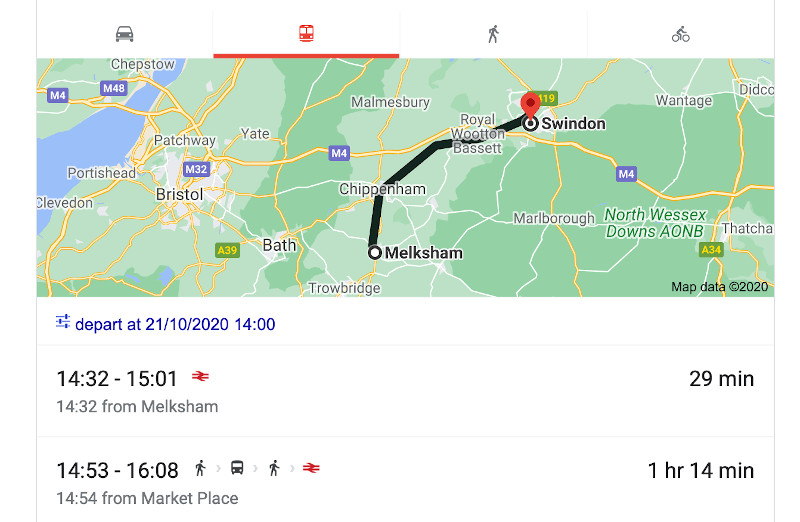Open departure options settings icon

63,322
